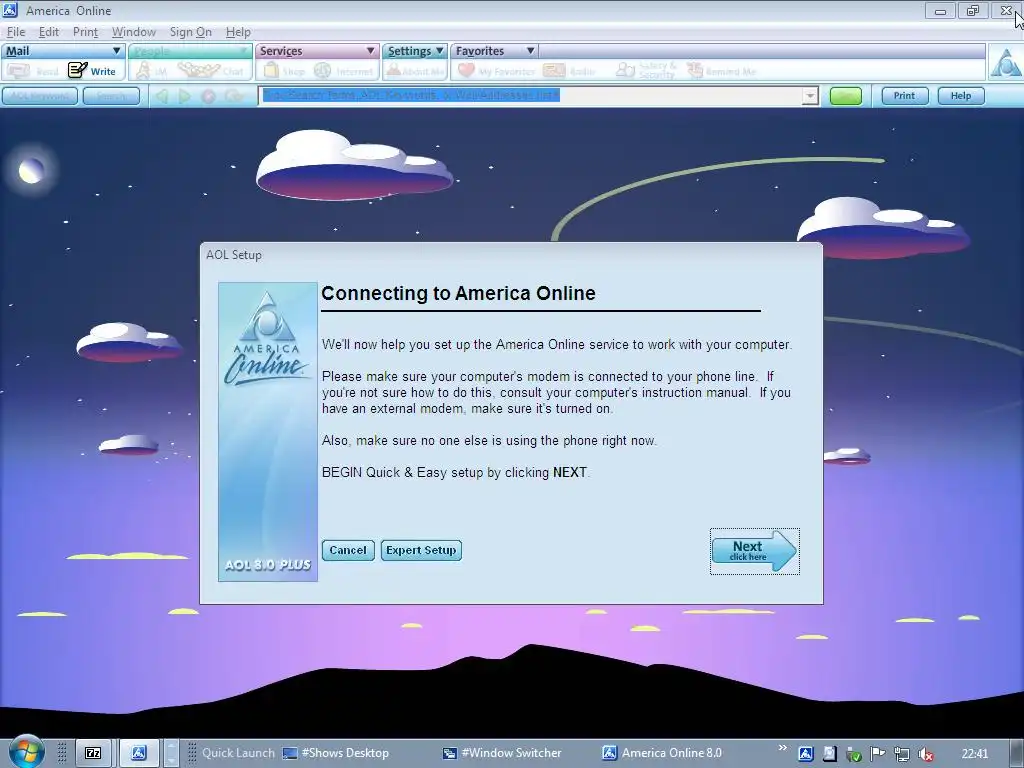Expand the Favorites dropdown menu
The width and height of the screenshot is (1024, 768).
click(x=530, y=51)
